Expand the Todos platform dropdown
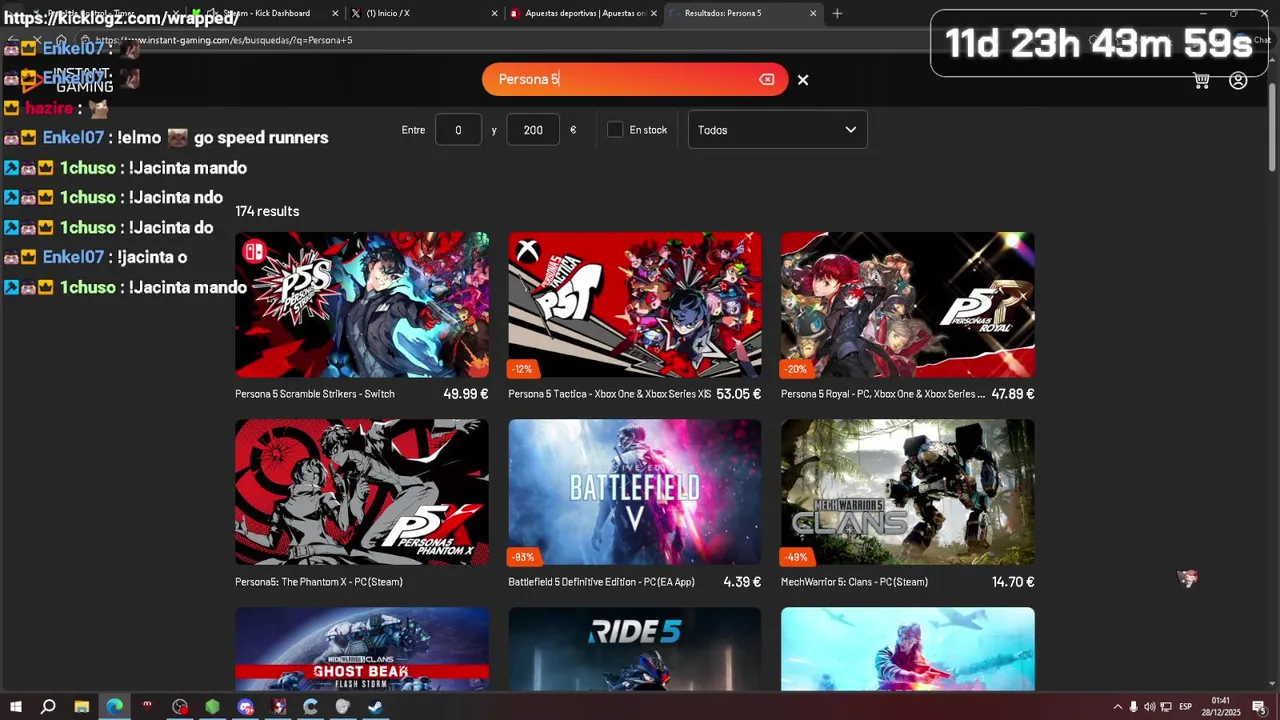Image resolution: width=1280 pixels, height=720 pixels. pos(777,129)
